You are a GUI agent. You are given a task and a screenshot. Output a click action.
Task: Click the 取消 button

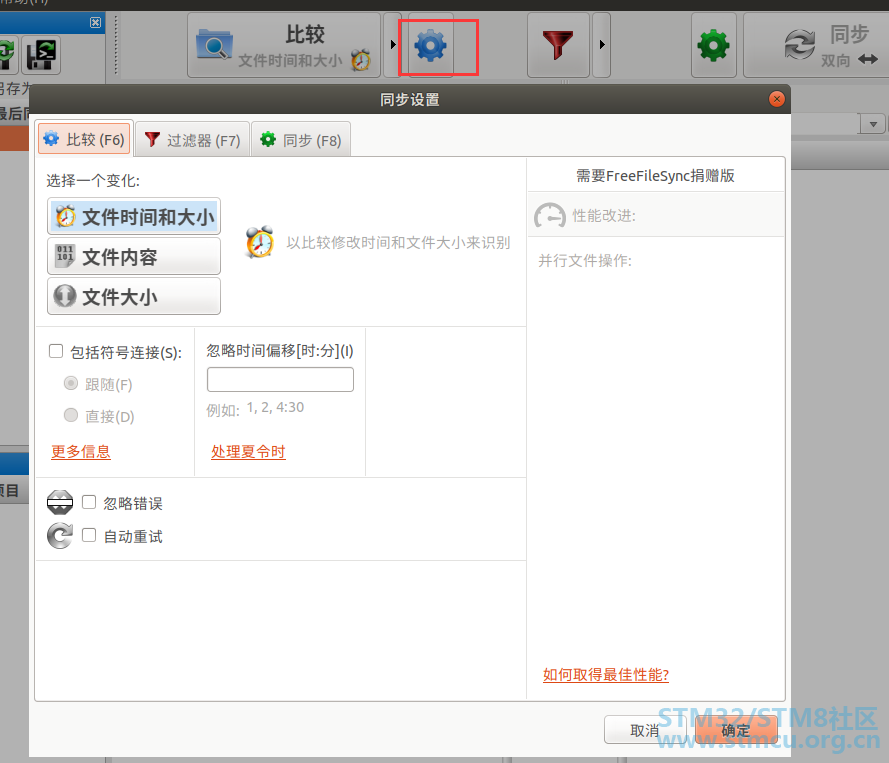[645, 730]
